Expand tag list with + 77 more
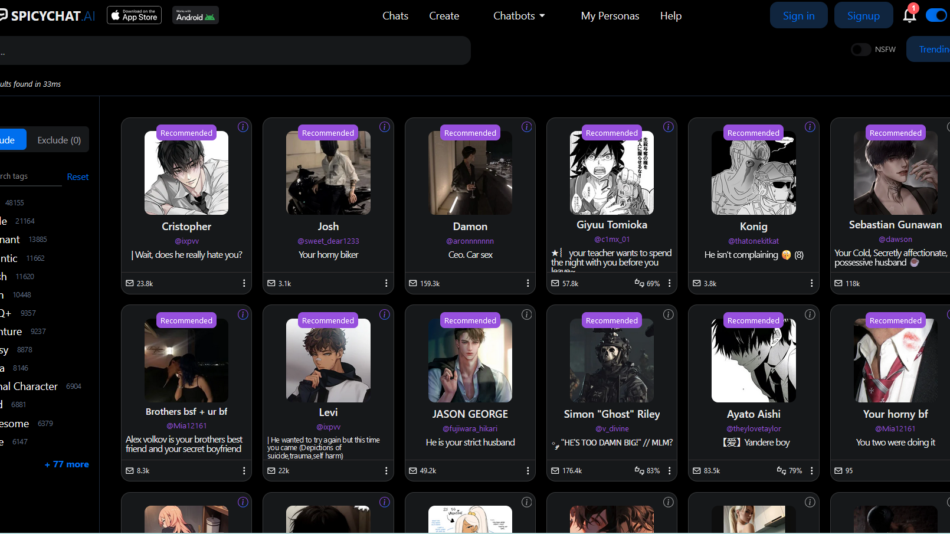The width and height of the screenshot is (950, 534). tap(66, 464)
